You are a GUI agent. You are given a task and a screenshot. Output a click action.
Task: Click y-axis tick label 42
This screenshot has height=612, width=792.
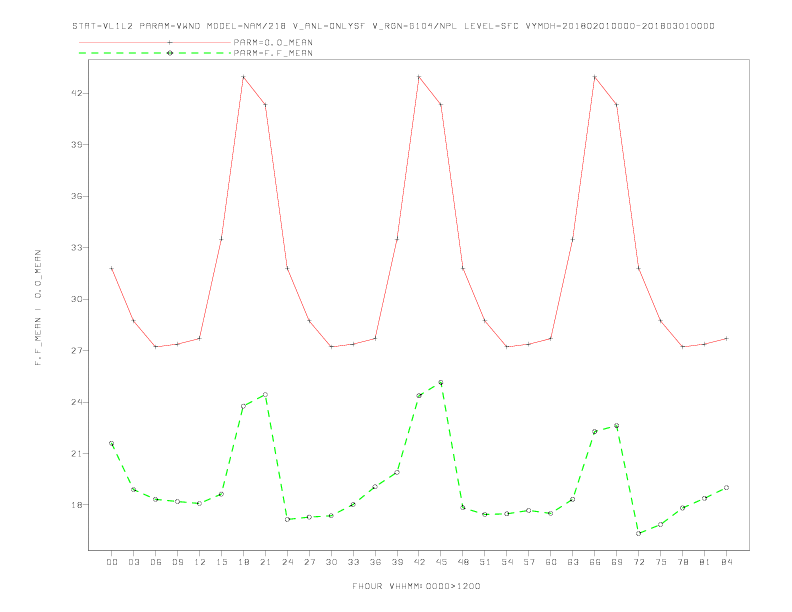point(77,93)
